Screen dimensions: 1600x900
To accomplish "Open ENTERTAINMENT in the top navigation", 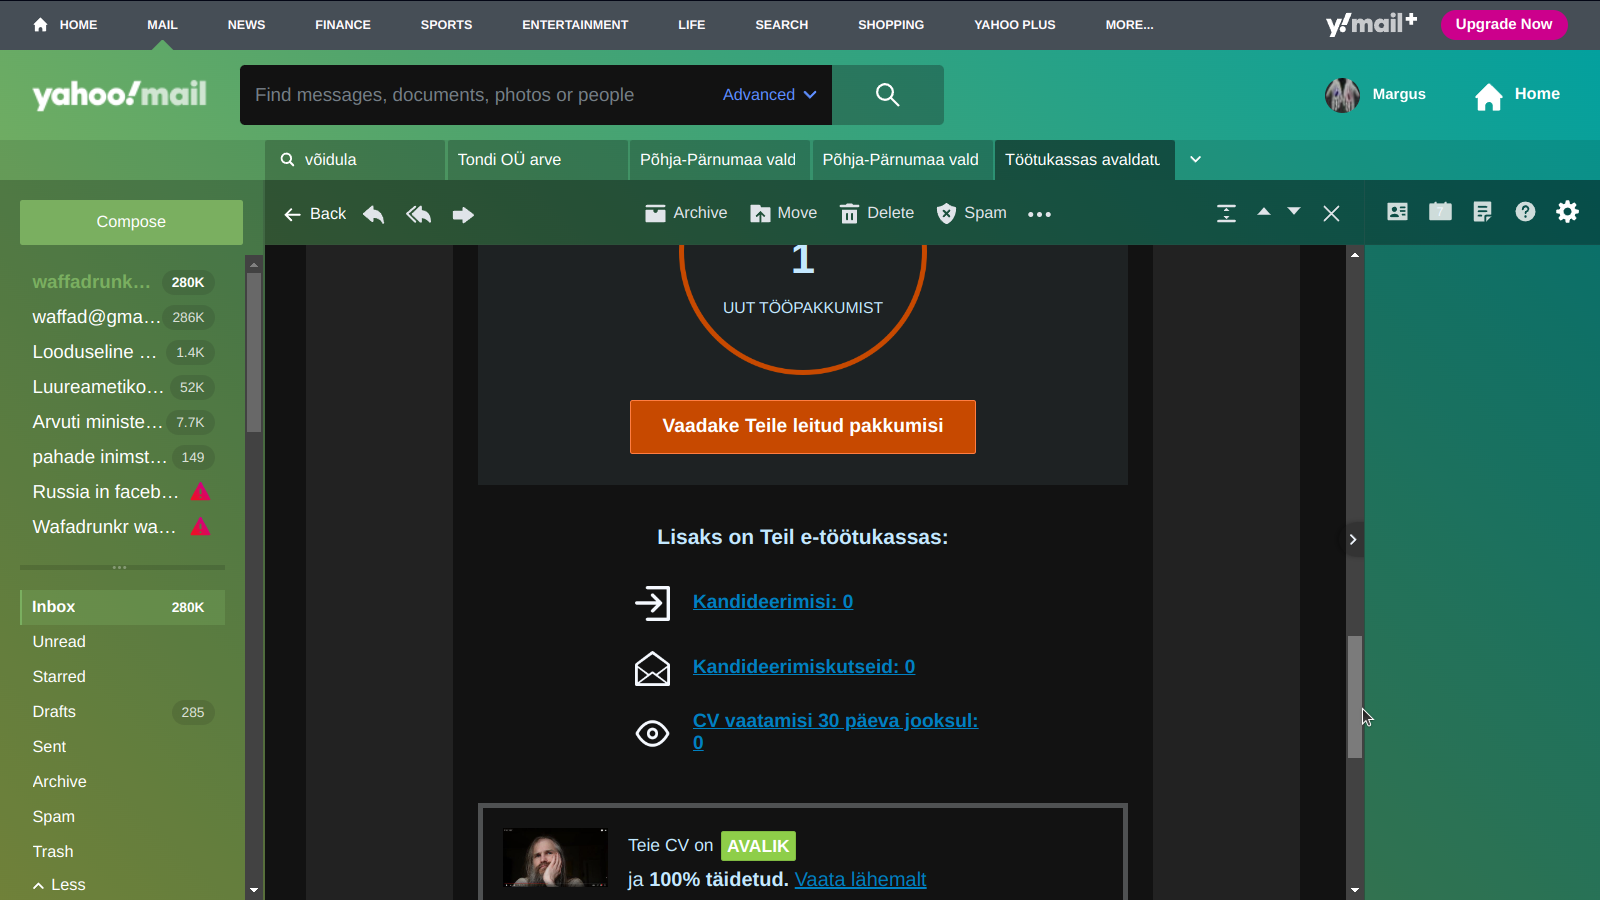I will (x=575, y=25).
